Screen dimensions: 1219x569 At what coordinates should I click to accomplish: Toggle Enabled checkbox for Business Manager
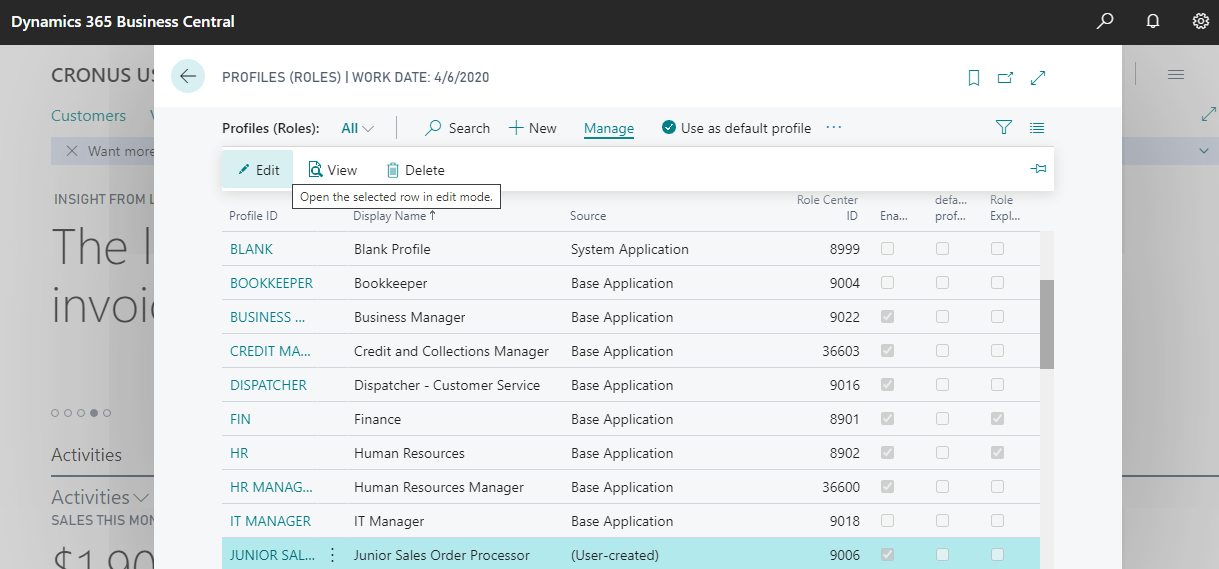(887, 317)
